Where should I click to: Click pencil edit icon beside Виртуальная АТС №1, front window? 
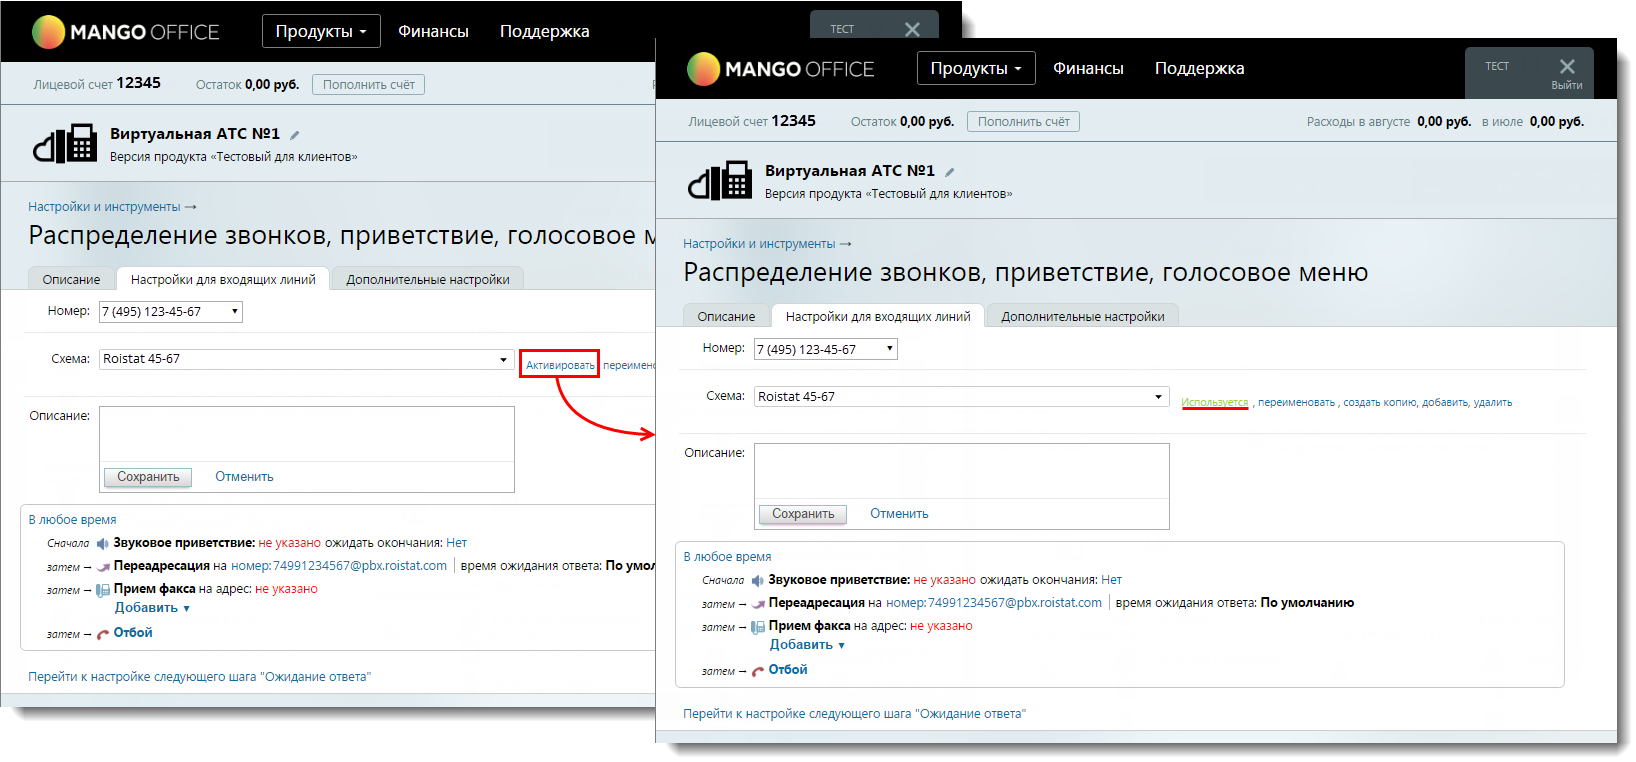point(950,172)
